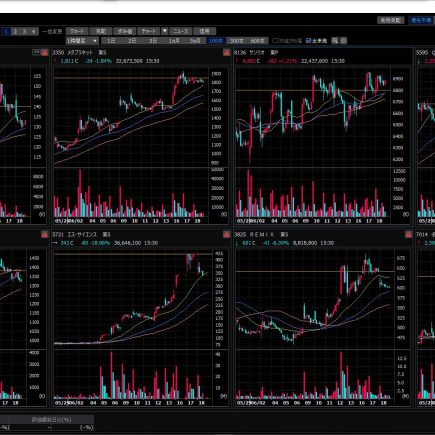Click the blue button at top right
Viewport: 435px width, 435px height.
421,20
